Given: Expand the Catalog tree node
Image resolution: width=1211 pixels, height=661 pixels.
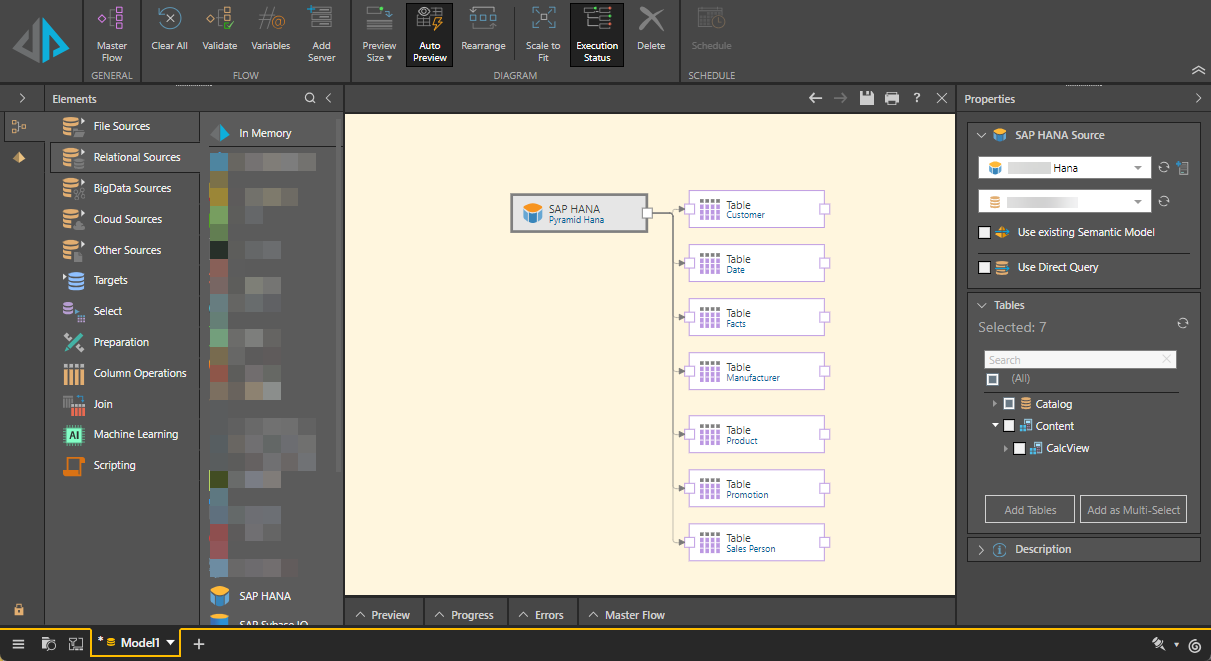Looking at the screenshot, I should point(994,404).
